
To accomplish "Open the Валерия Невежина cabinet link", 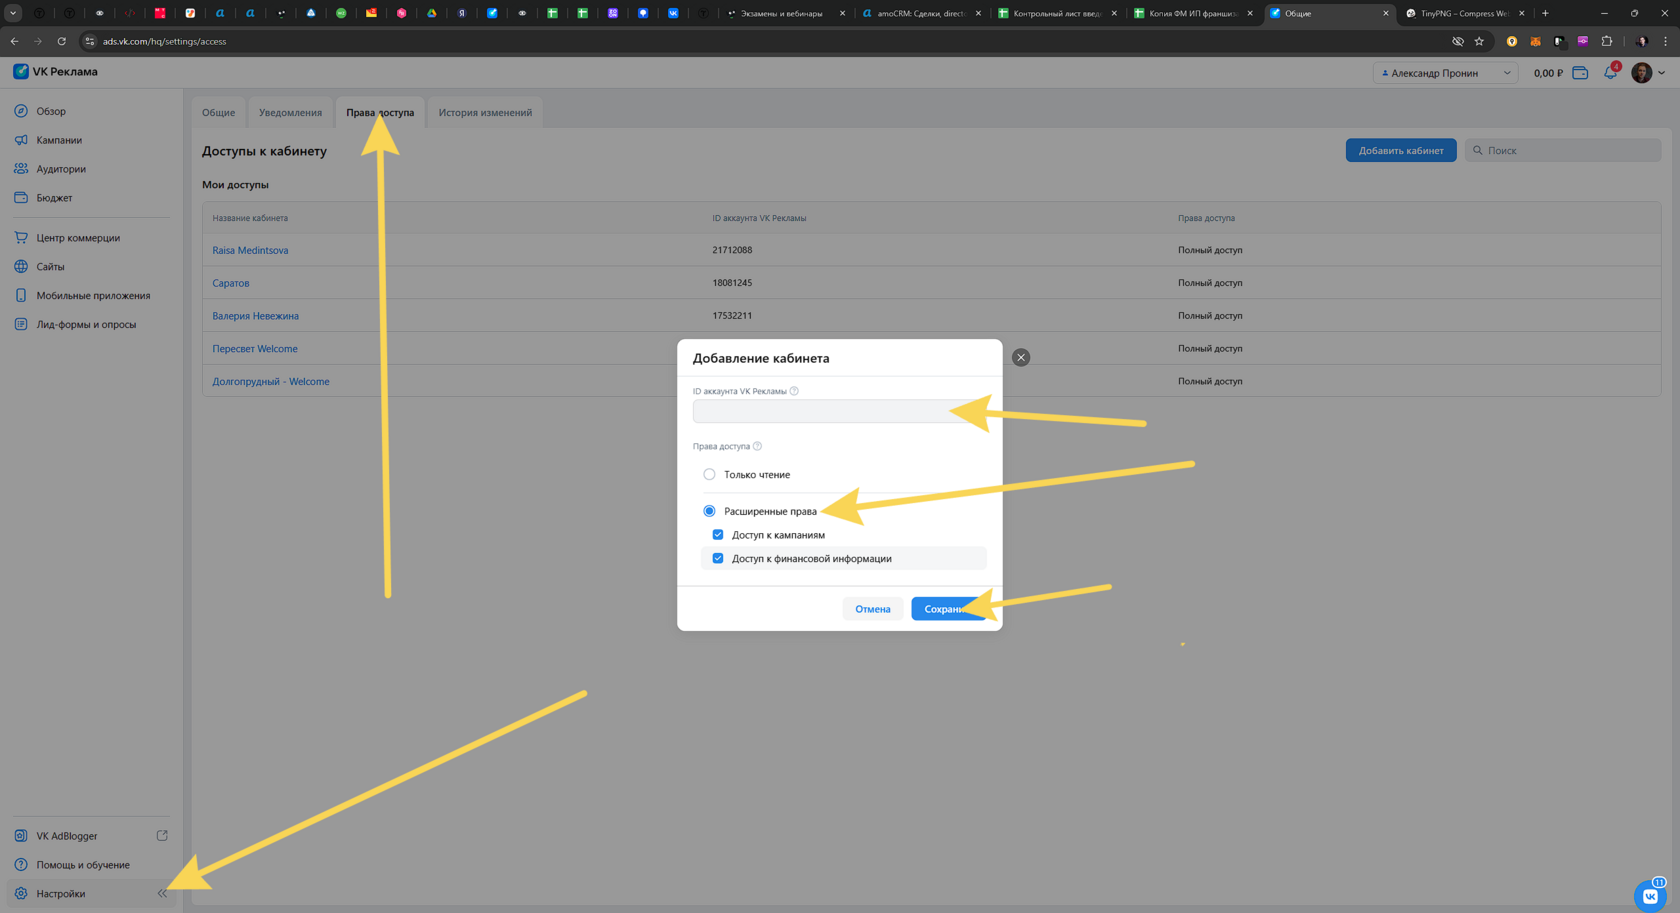I will [255, 316].
